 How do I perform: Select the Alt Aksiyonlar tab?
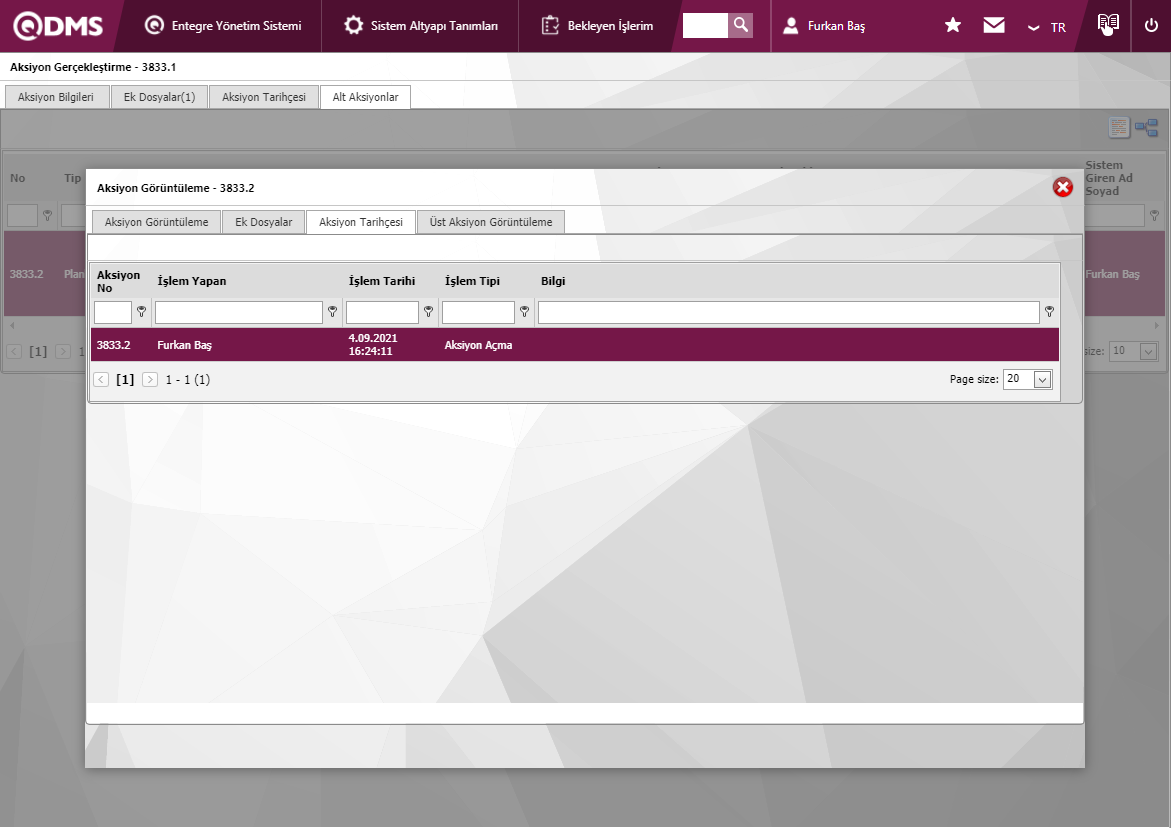(x=365, y=97)
